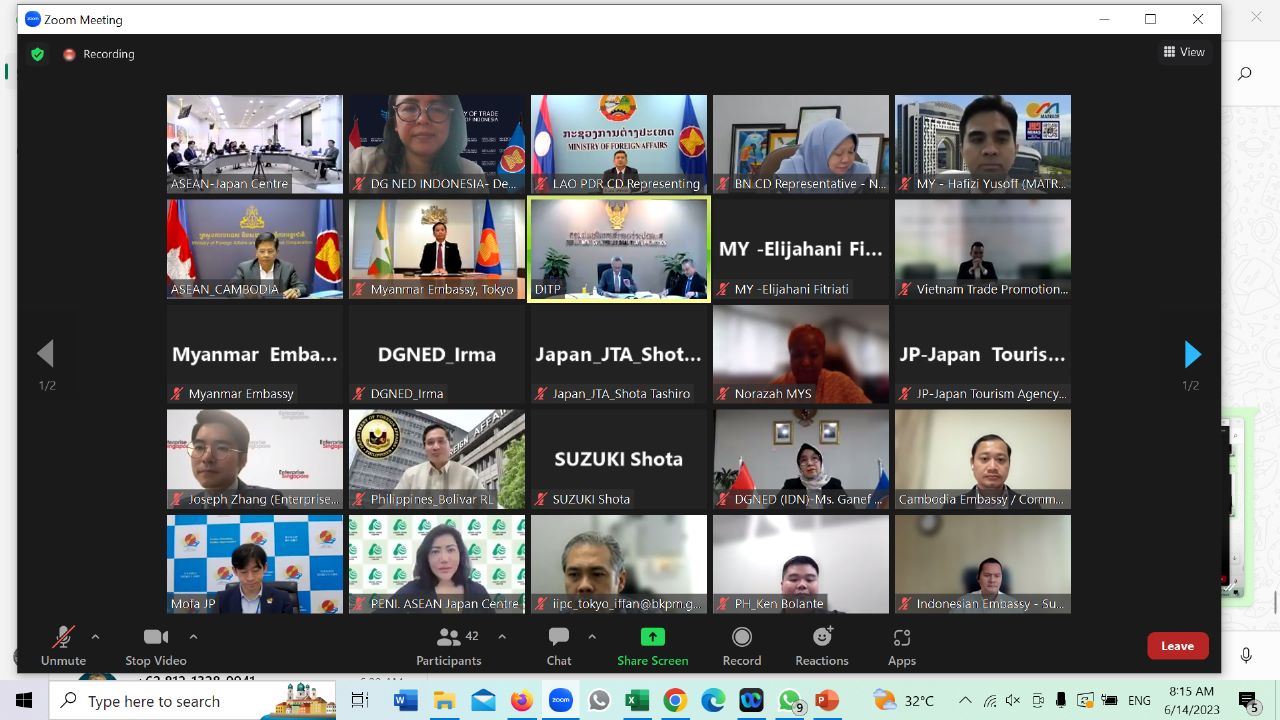The height and width of the screenshot is (720, 1280).
Task: Select DGNED (IDN)-Ms. Ganef video tile
Action: tap(801, 459)
